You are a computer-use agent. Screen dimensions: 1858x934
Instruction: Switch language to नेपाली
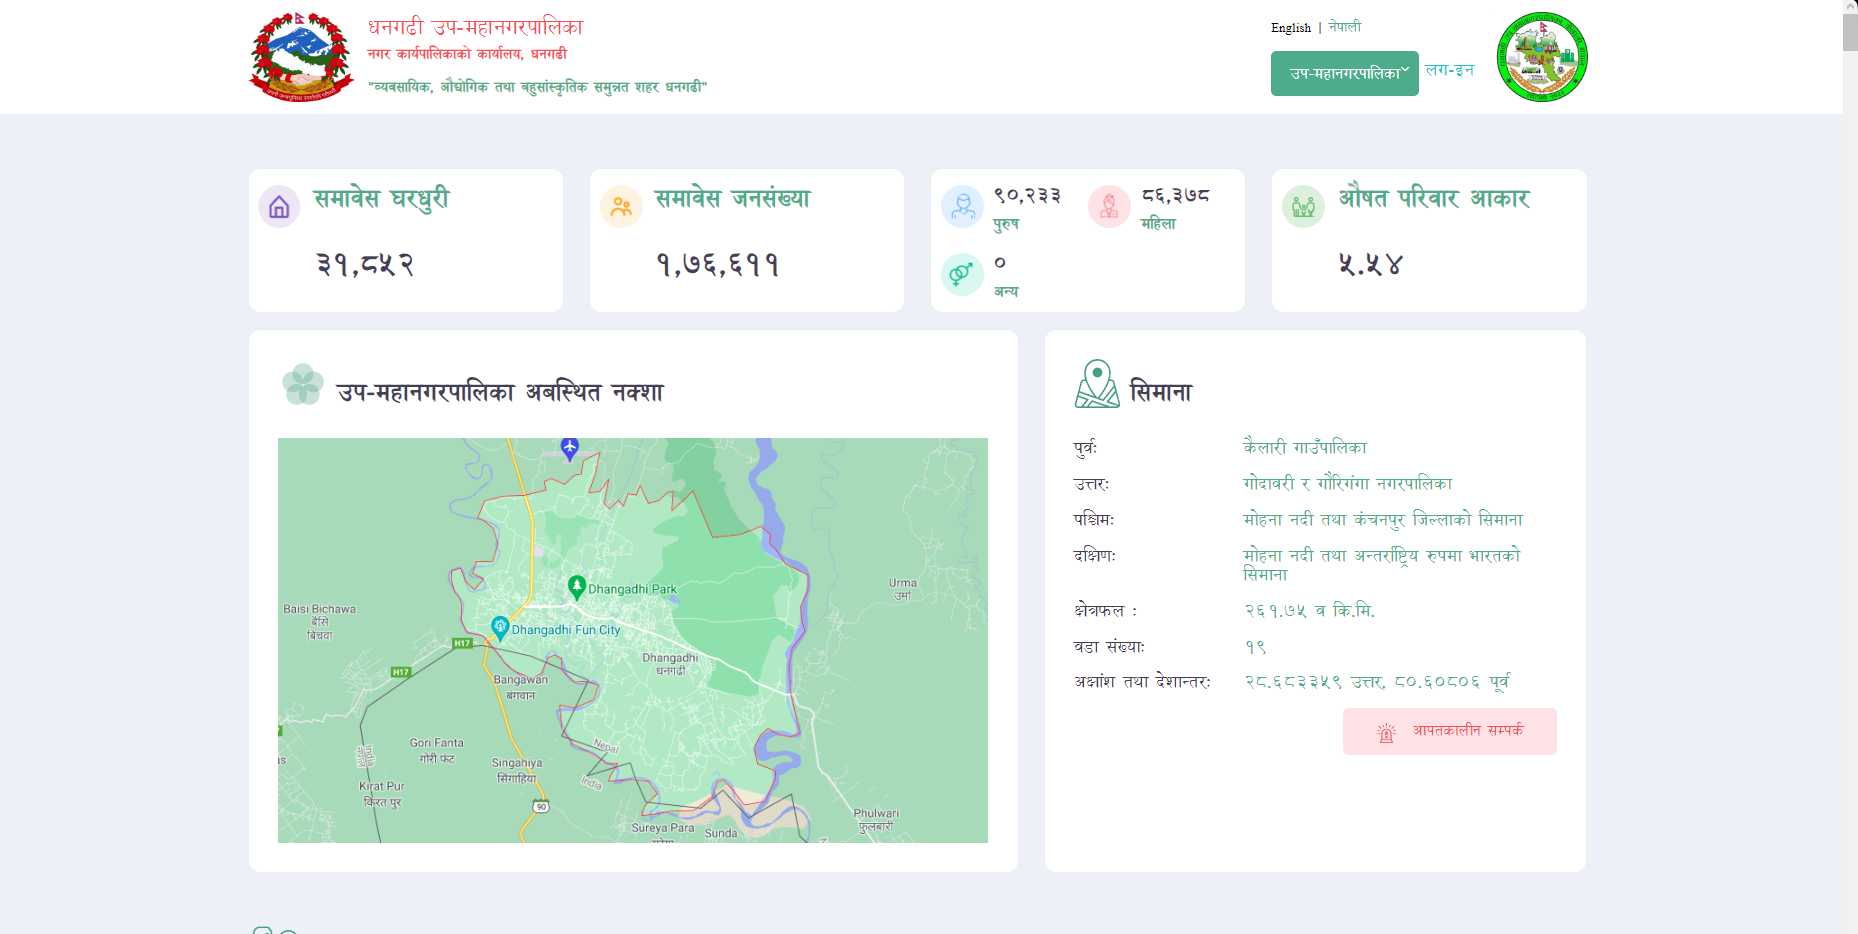[1345, 27]
